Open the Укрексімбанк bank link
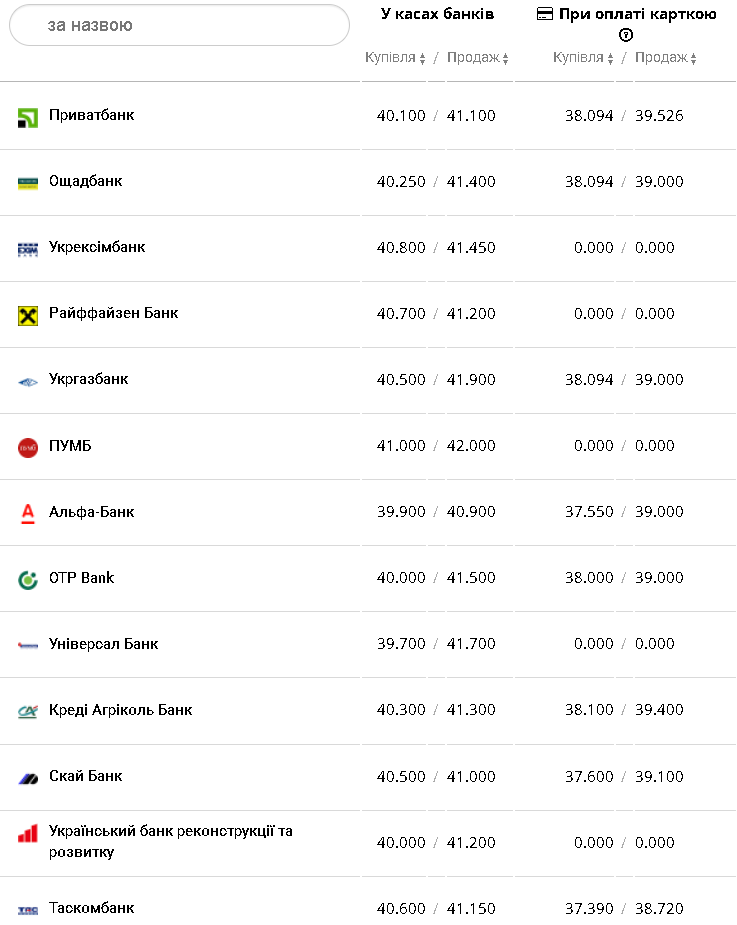The width and height of the screenshot is (737, 925). tap(97, 247)
